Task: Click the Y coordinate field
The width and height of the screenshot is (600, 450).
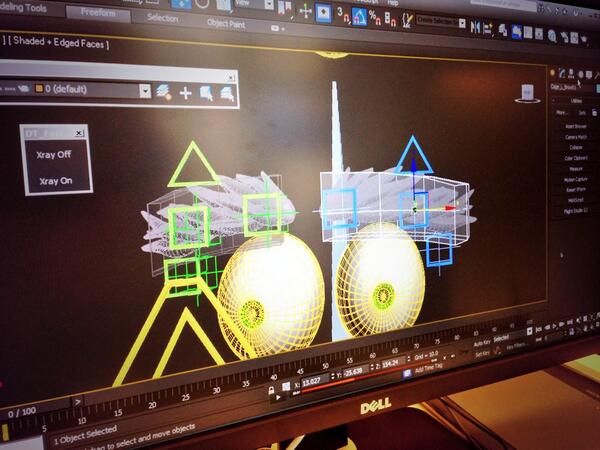Action: point(355,372)
